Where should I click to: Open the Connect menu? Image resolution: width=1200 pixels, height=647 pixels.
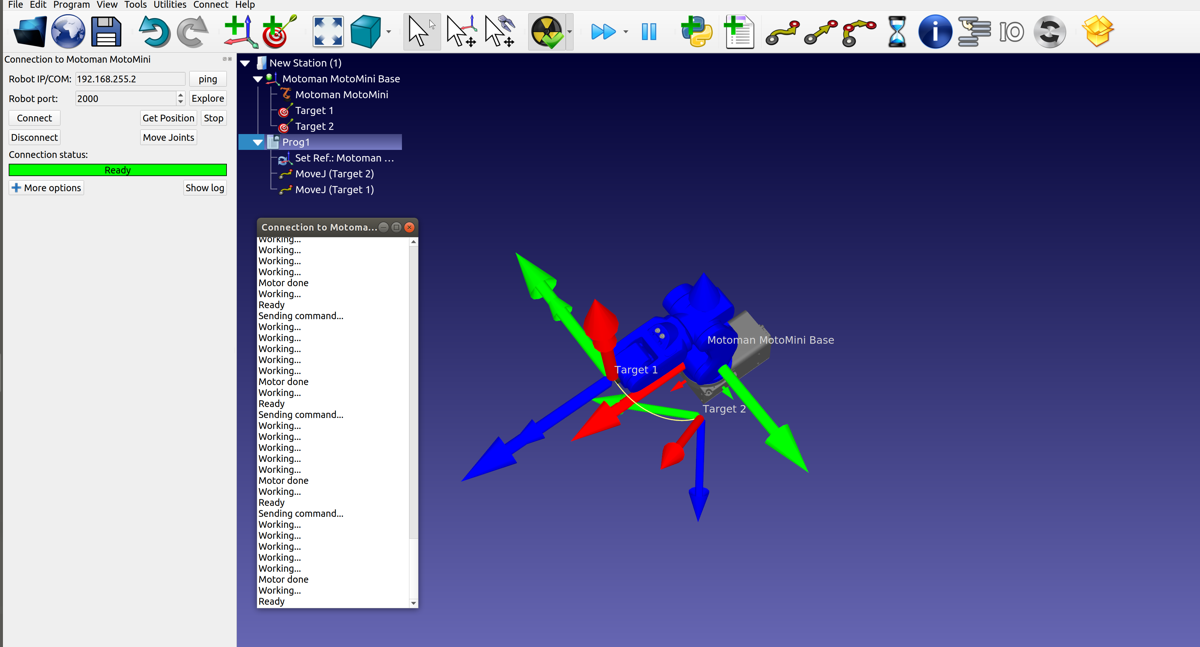tap(211, 5)
